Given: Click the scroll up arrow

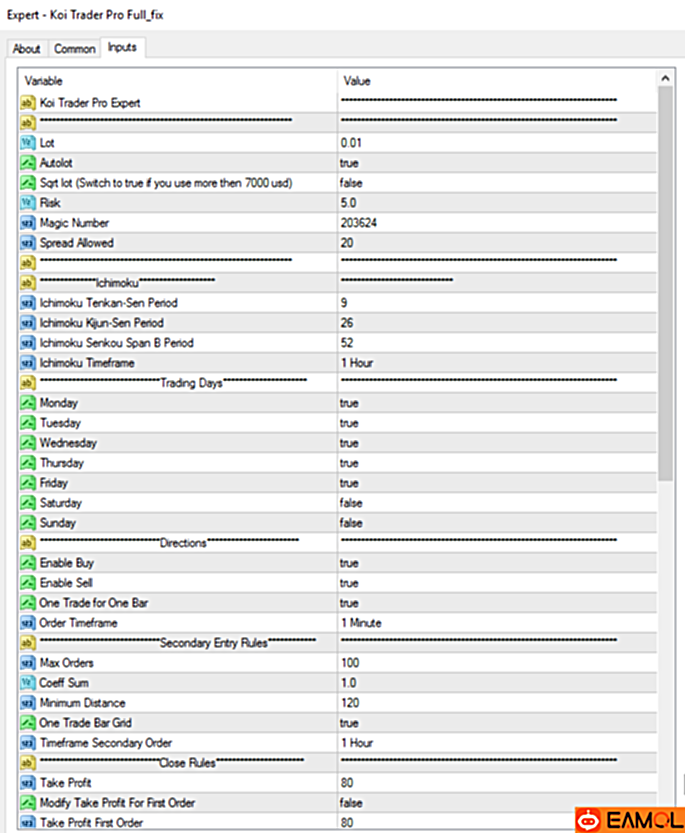Looking at the screenshot, I should [x=665, y=79].
